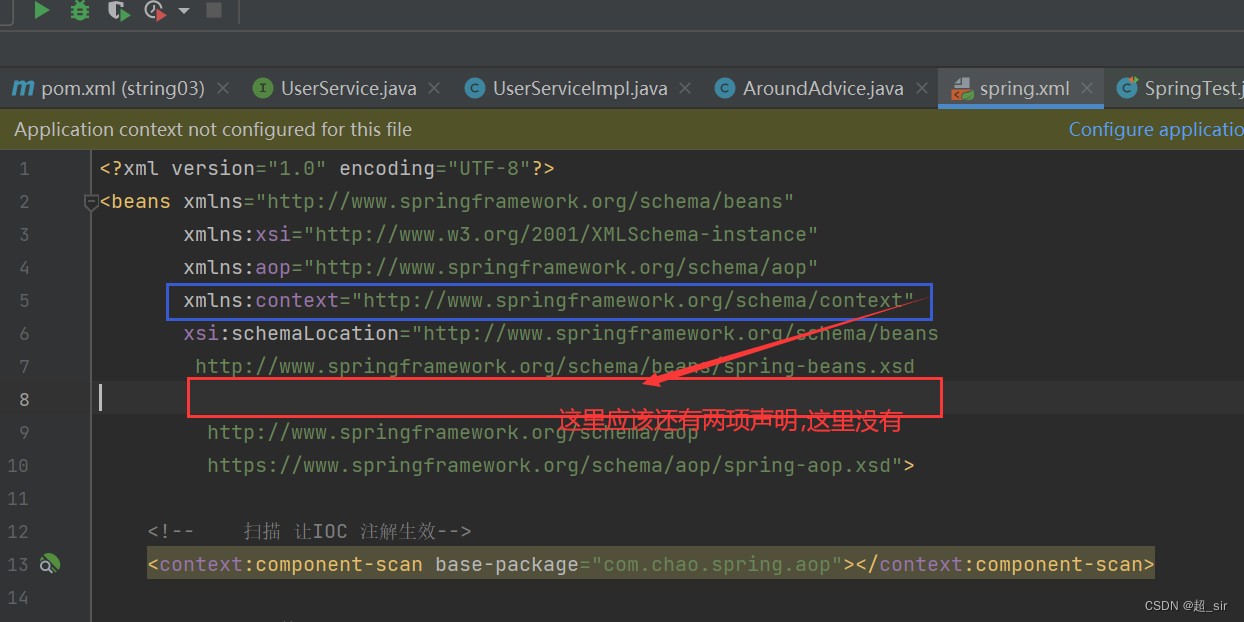The image size is (1244, 622).
Task: Click the Spring bean gutter icon on line 13
Action: click(49, 564)
